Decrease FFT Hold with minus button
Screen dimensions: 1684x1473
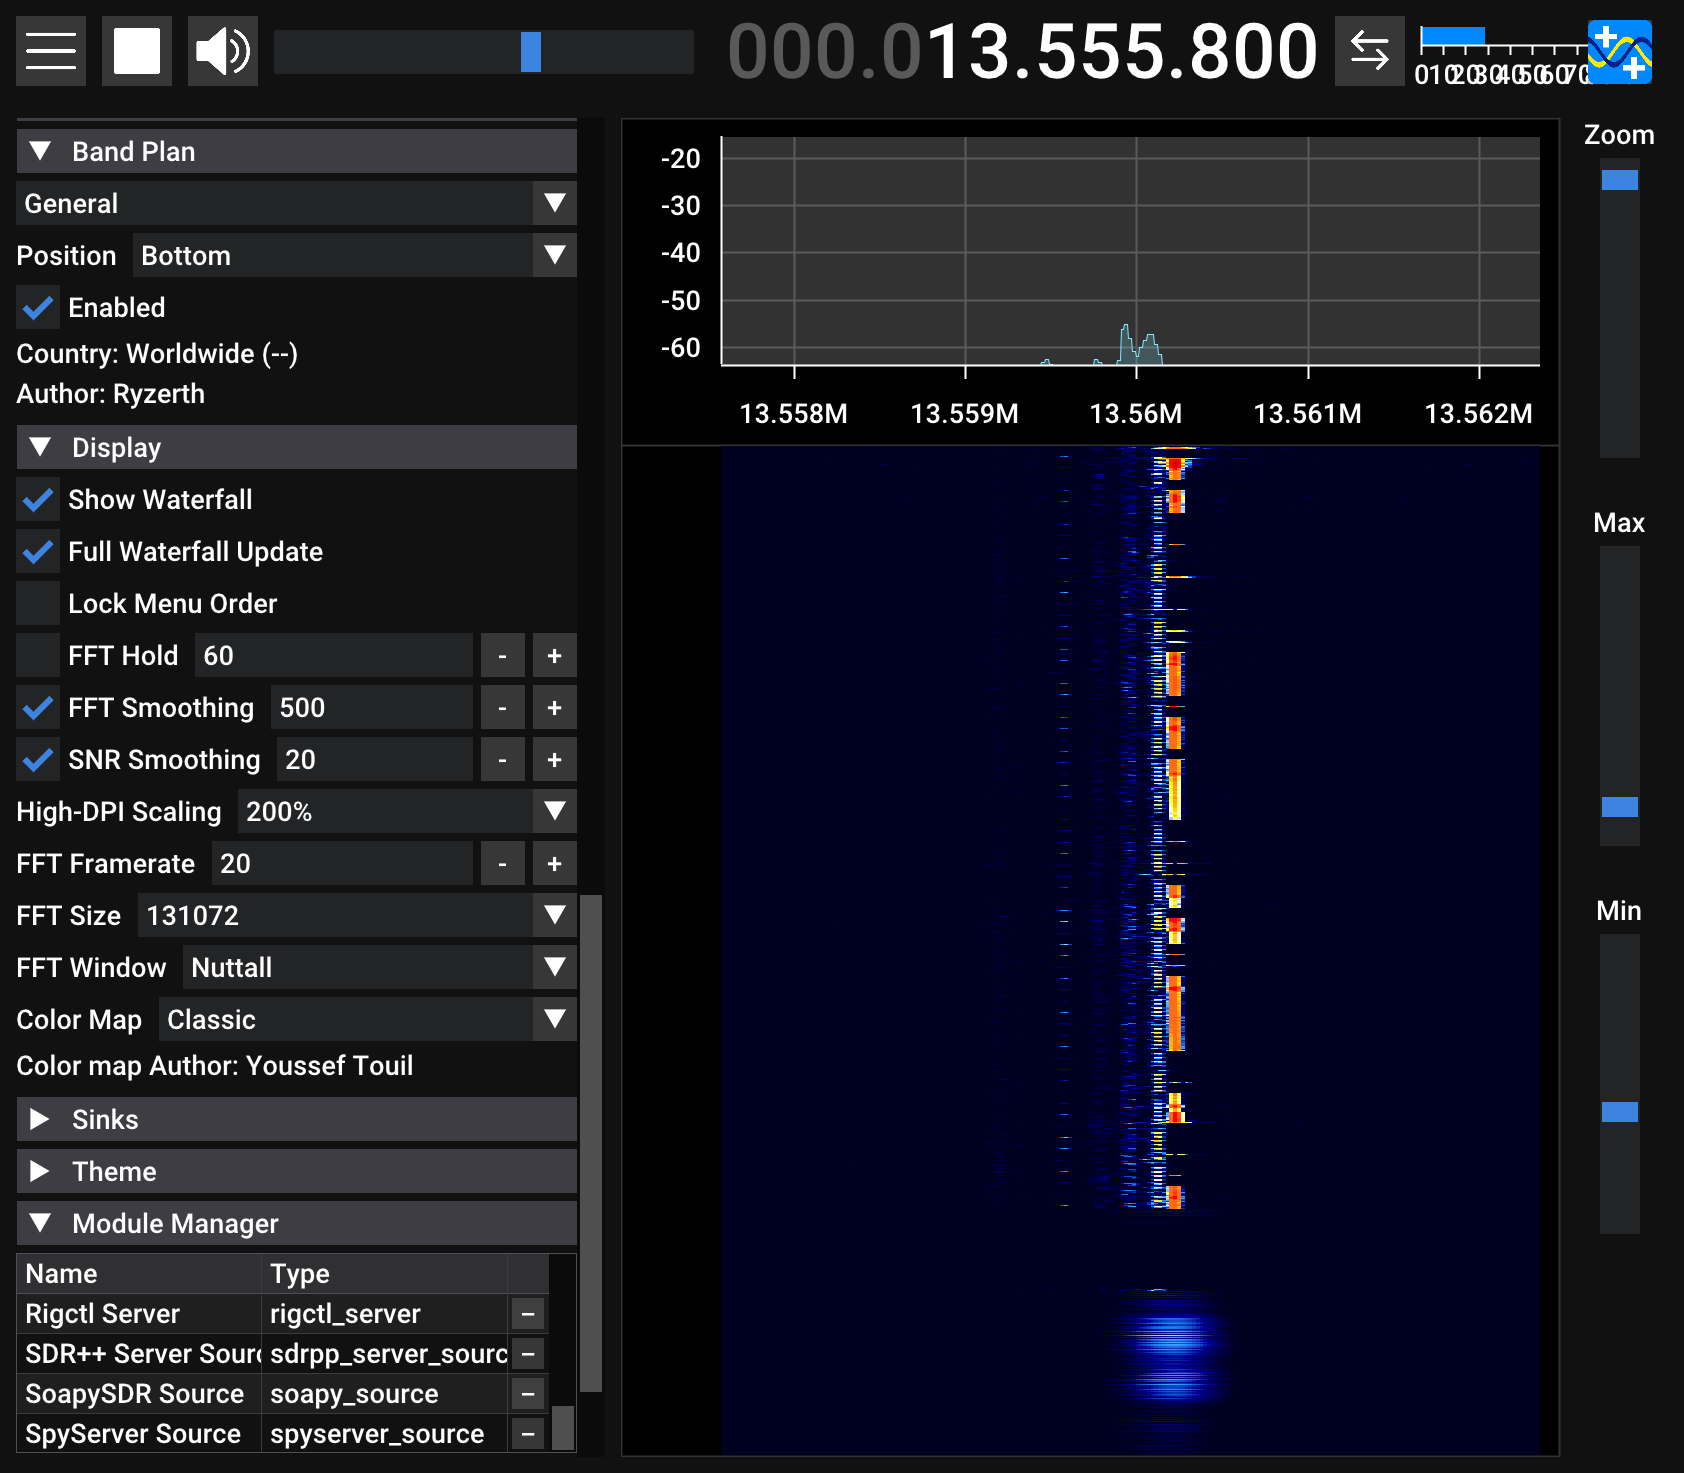pos(503,655)
